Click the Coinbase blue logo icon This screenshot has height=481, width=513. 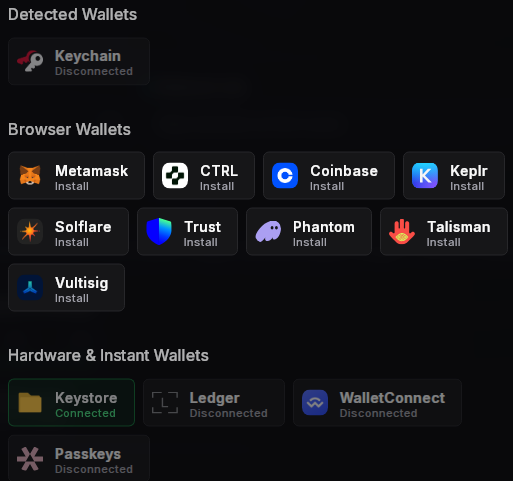tap(285, 175)
